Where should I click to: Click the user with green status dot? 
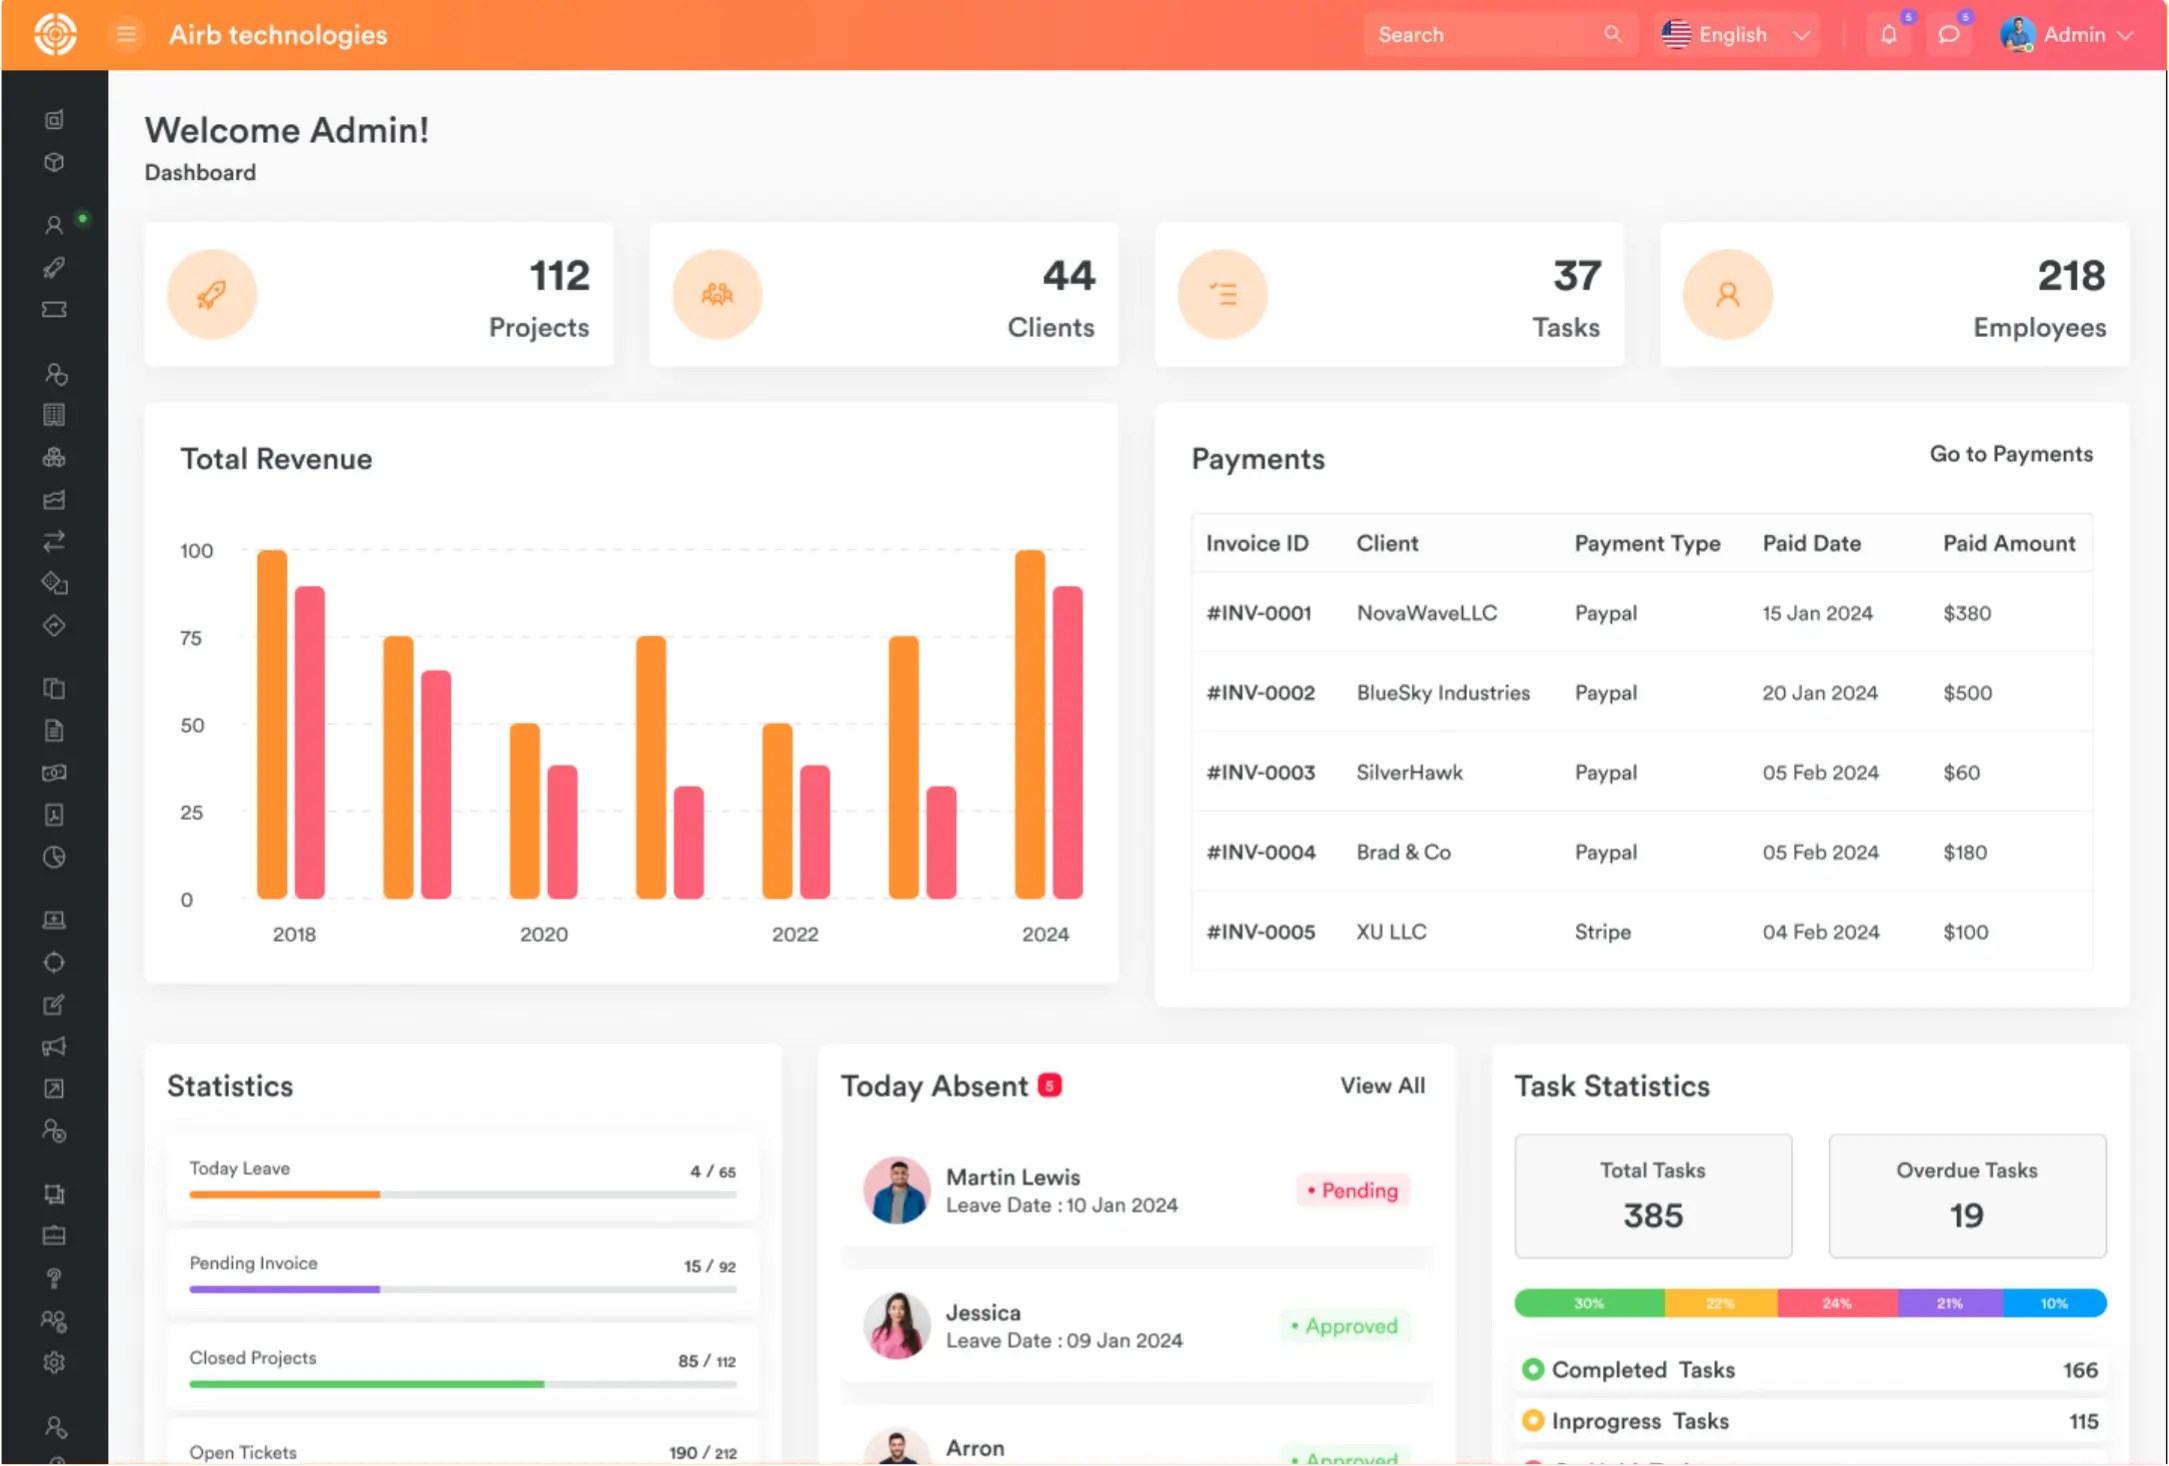click(54, 225)
